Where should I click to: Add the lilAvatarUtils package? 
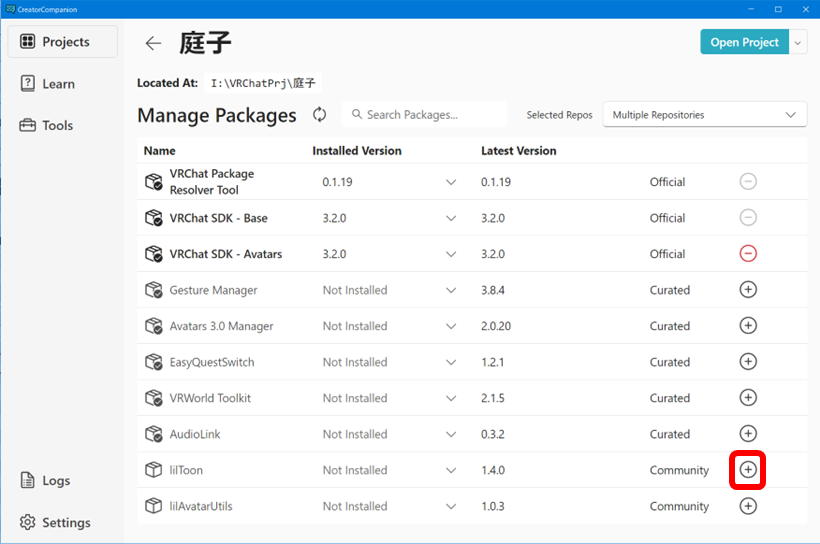pyautogui.click(x=747, y=506)
